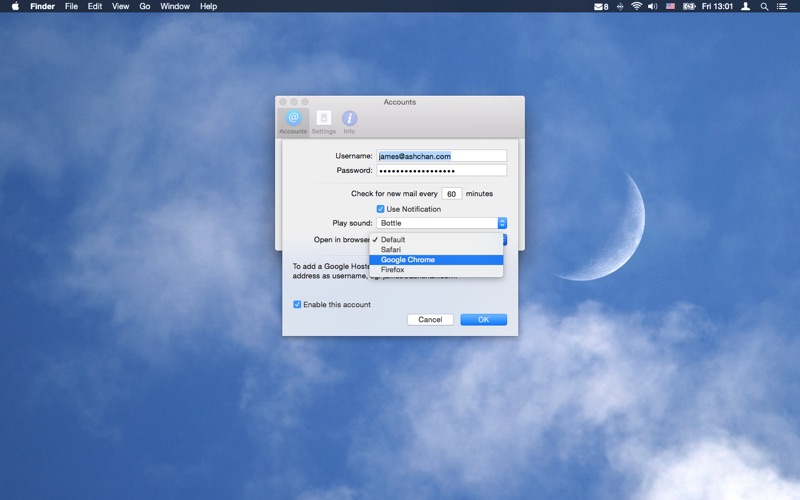Switch to the Settings toolbar icon

(323, 121)
